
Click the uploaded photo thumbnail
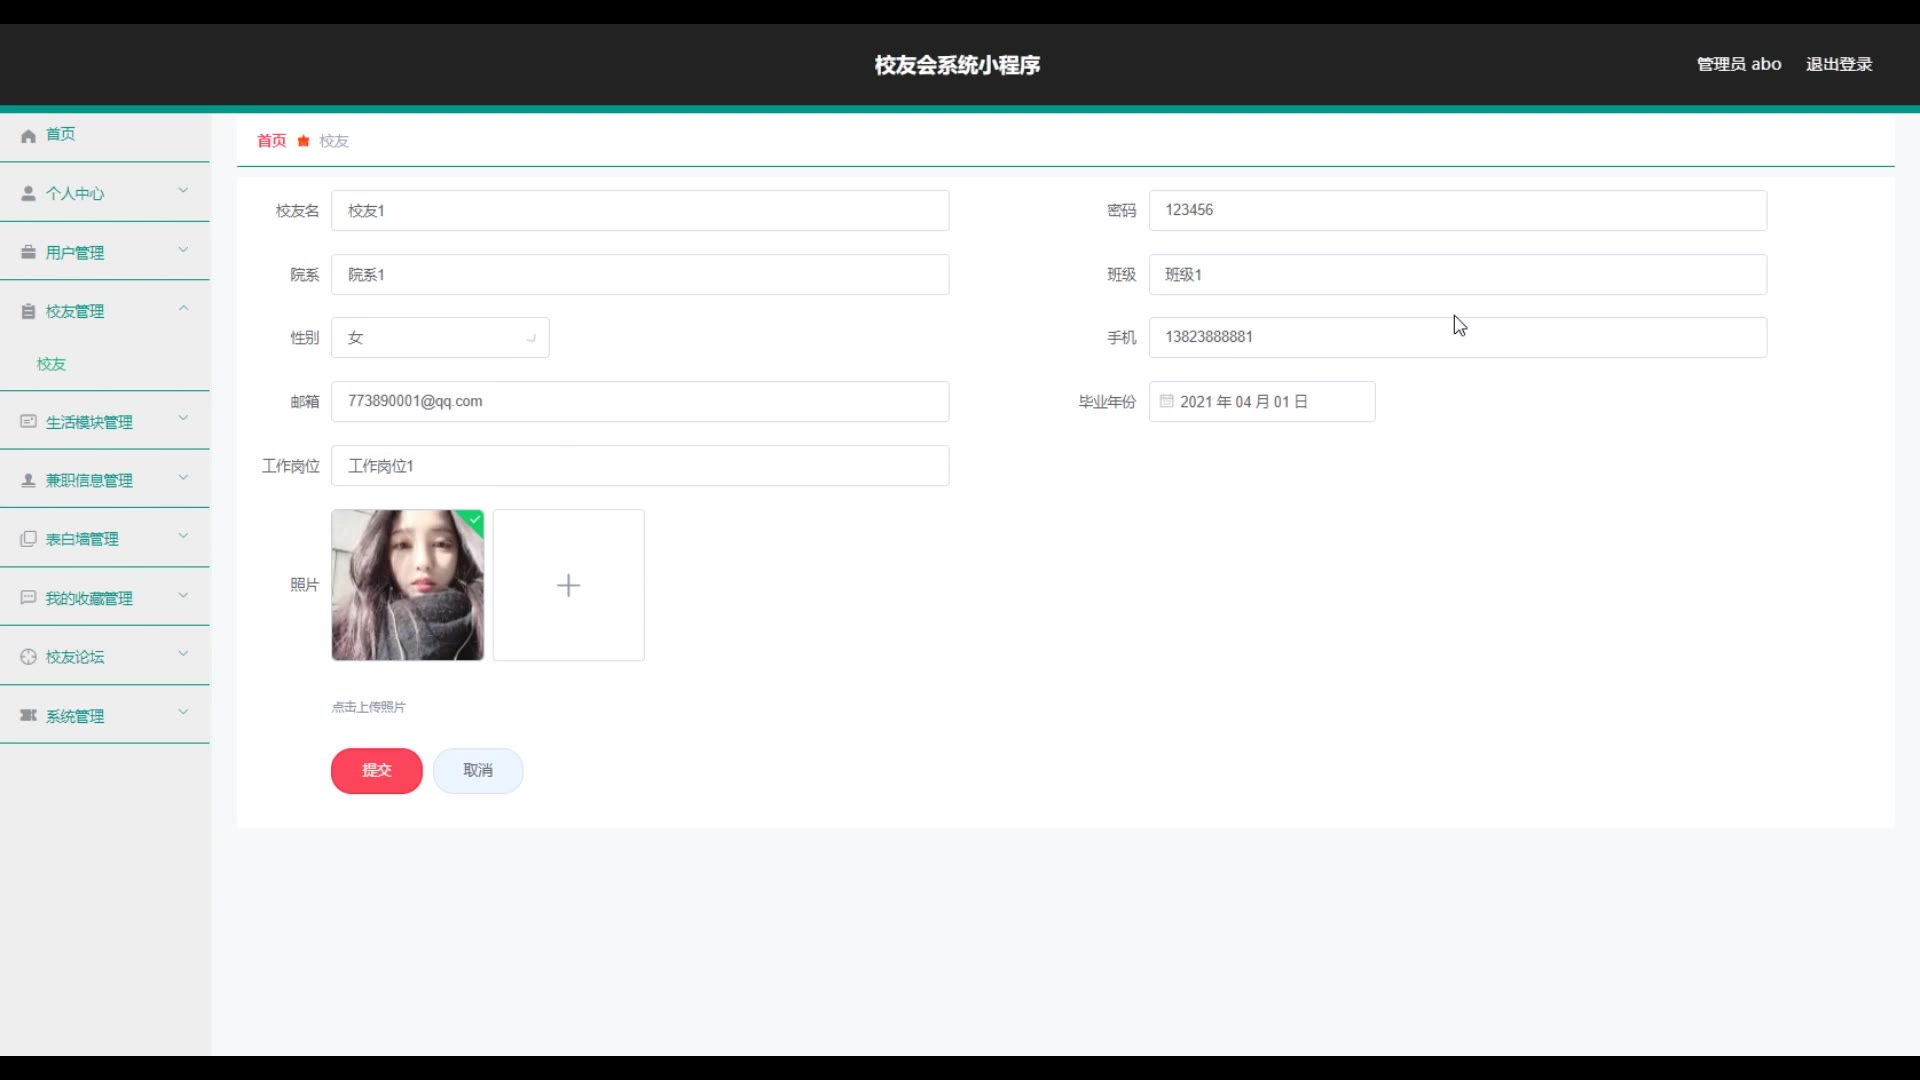pos(407,585)
